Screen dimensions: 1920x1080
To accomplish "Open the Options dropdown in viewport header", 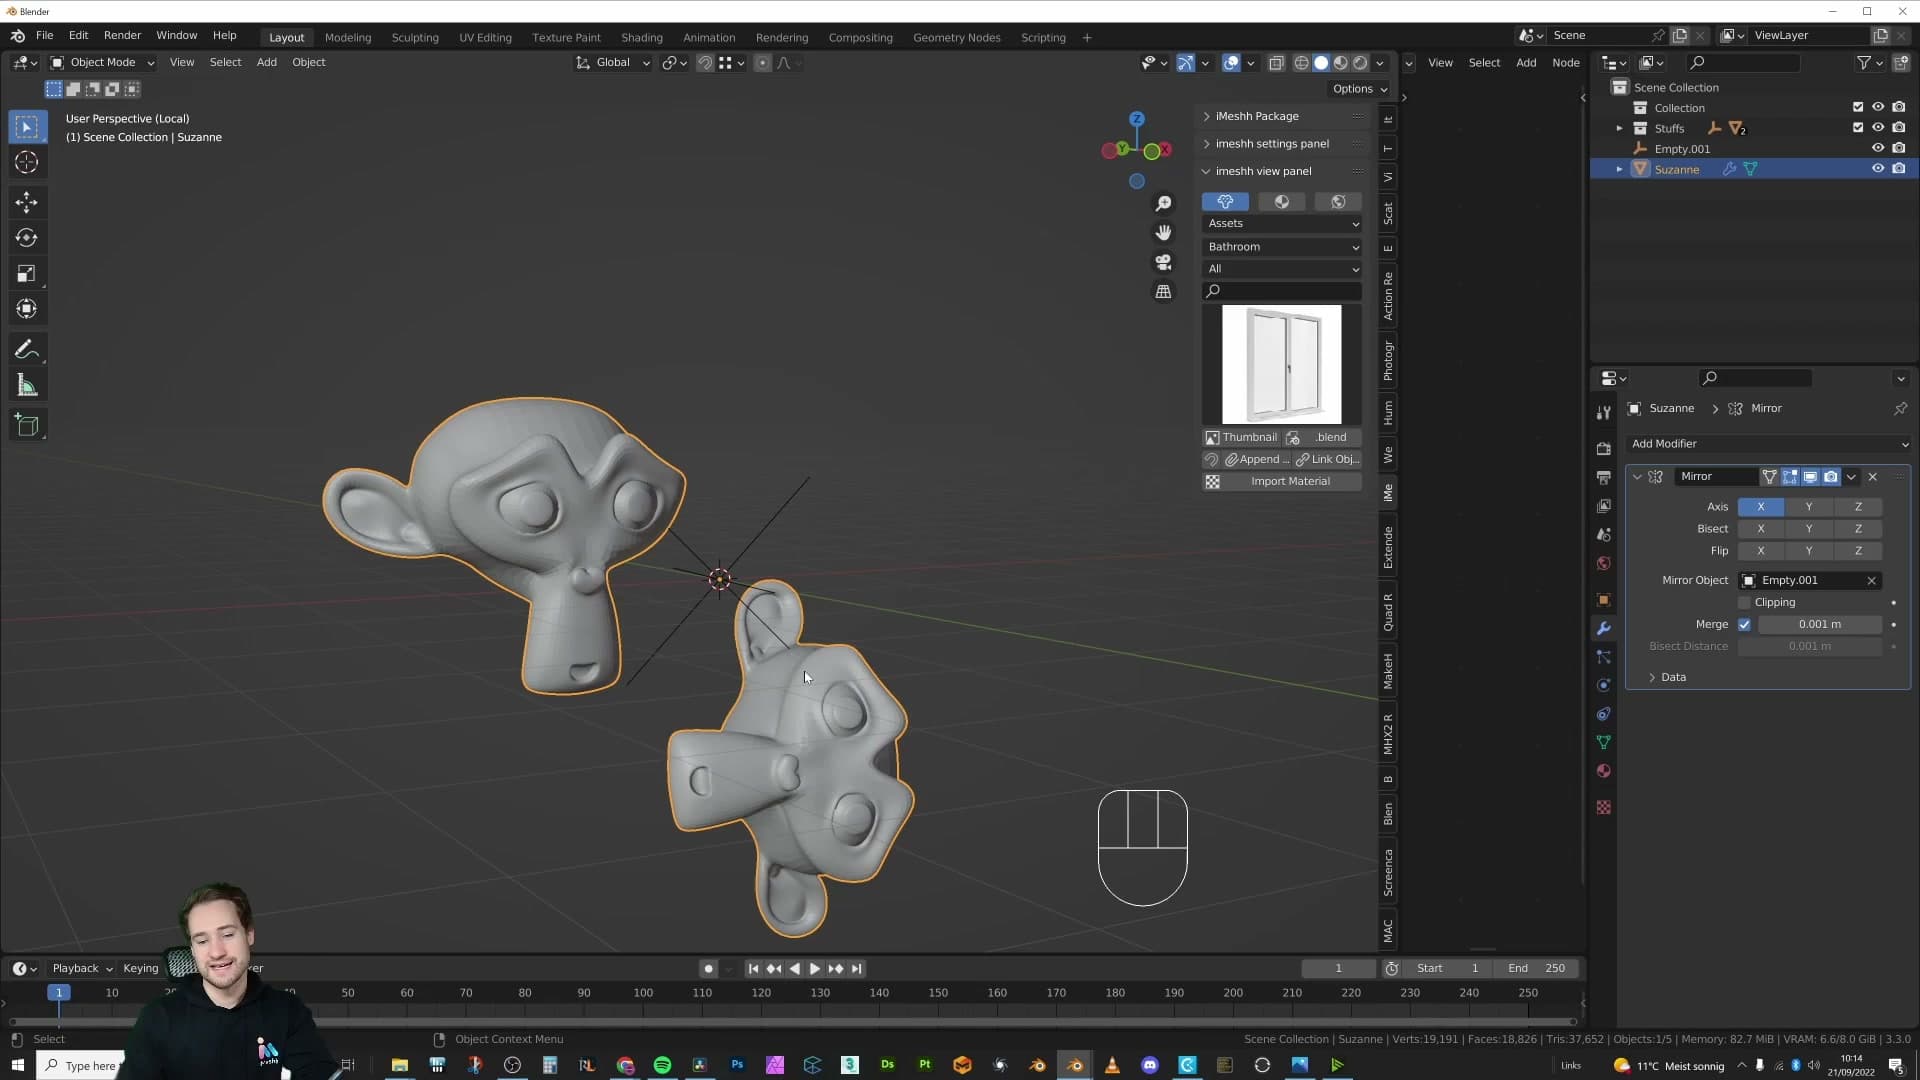I will [x=1359, y=89].
